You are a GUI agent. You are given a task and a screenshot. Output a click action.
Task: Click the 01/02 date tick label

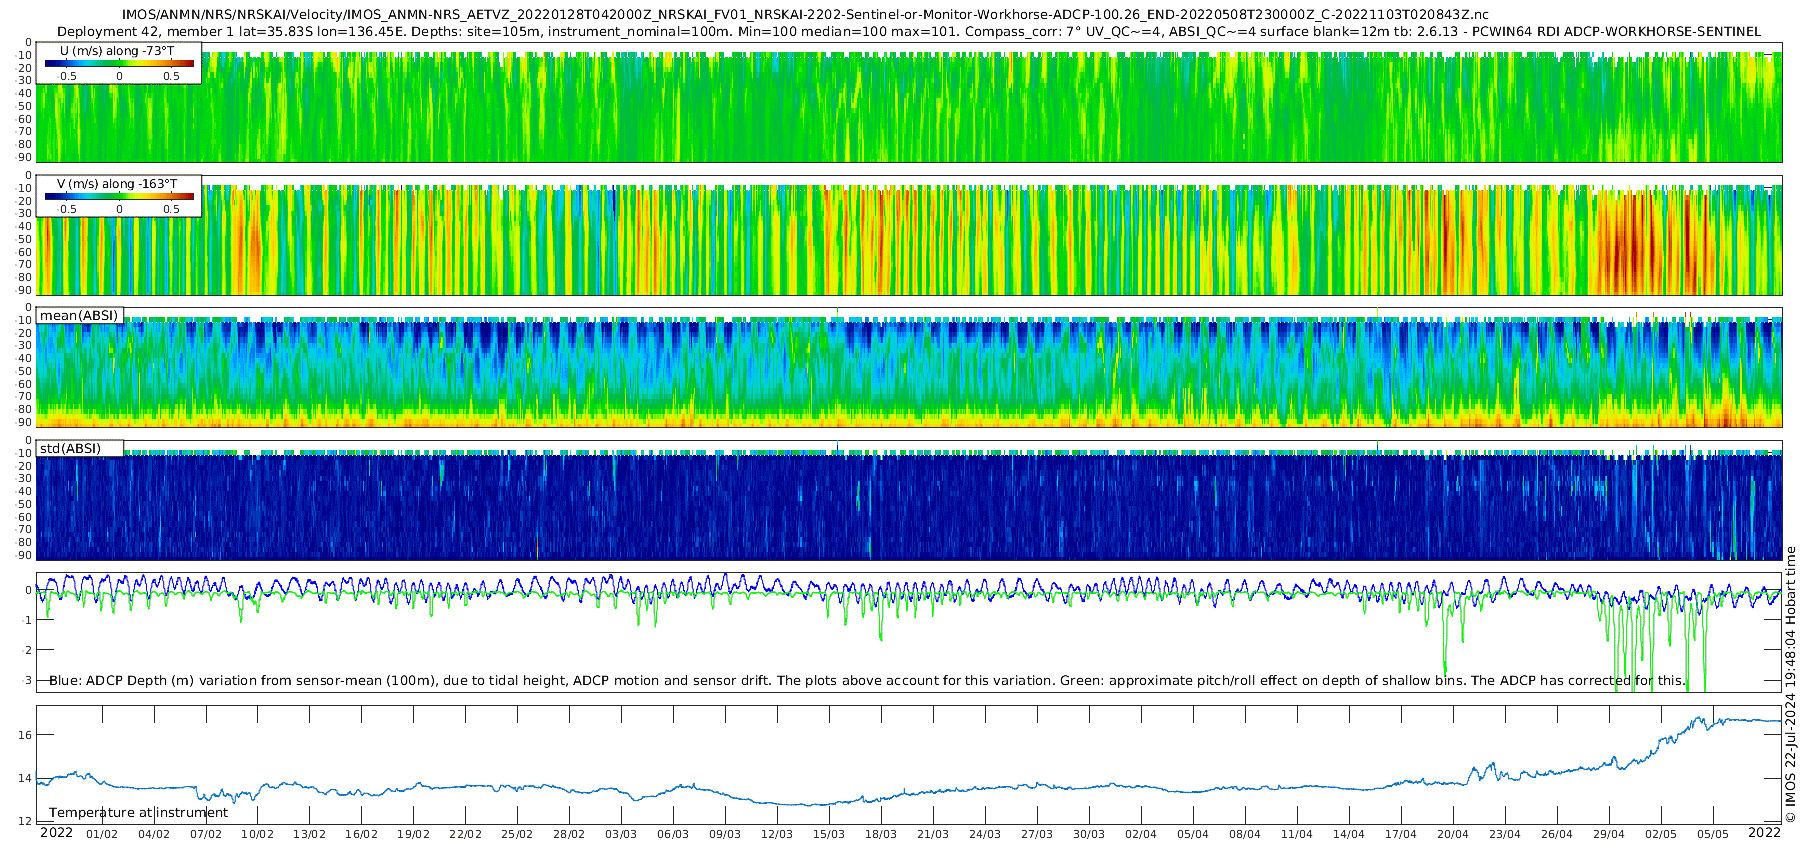[102, 834]
